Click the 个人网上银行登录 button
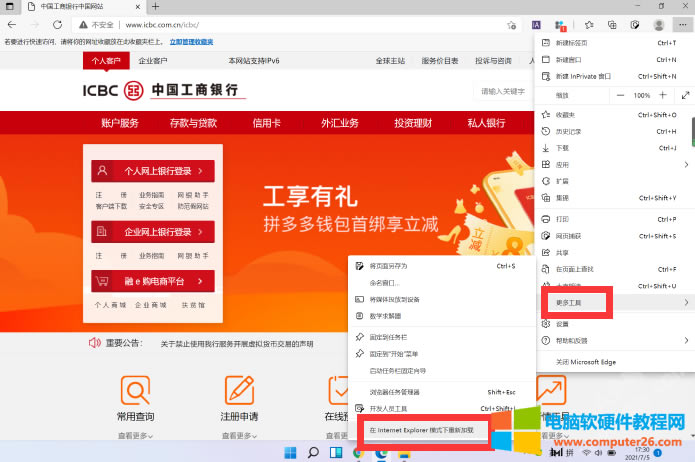695x462 pixels. (153, 171)
